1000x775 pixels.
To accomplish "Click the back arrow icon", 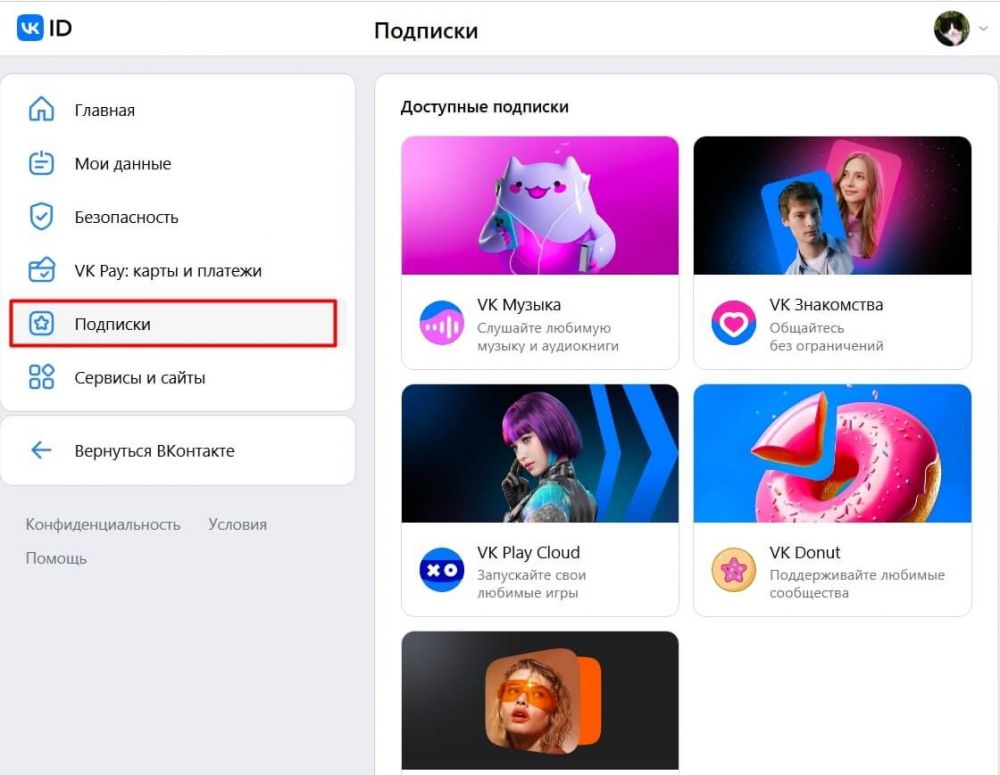I will 41,450.
